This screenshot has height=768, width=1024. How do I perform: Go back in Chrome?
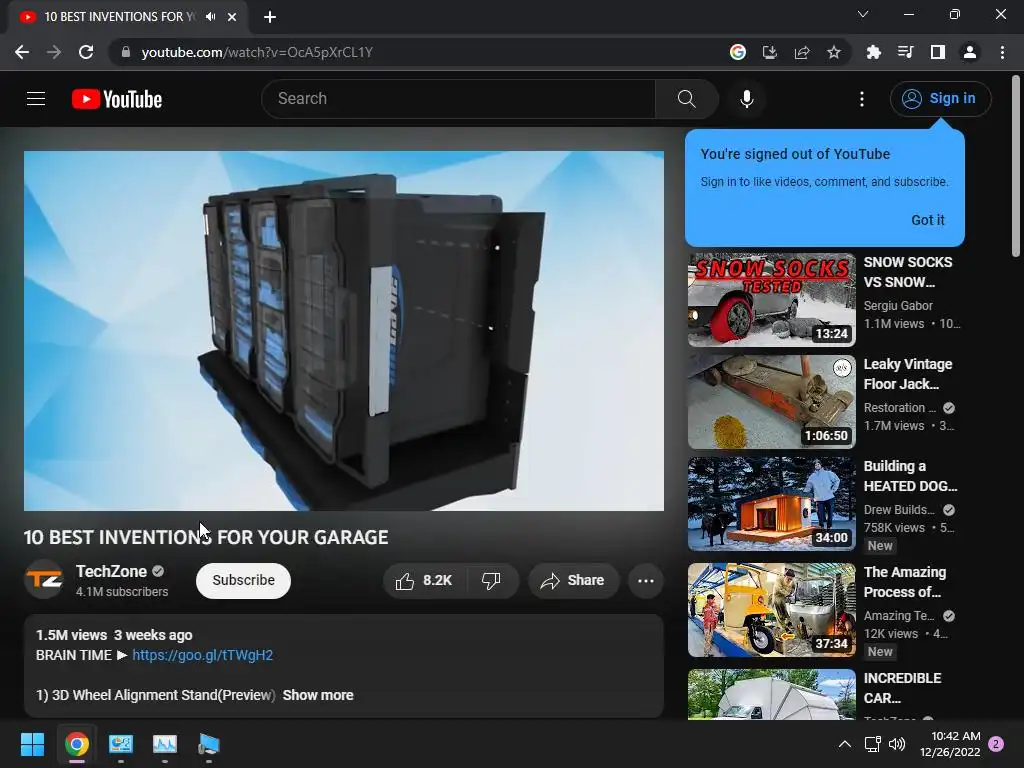22,52
